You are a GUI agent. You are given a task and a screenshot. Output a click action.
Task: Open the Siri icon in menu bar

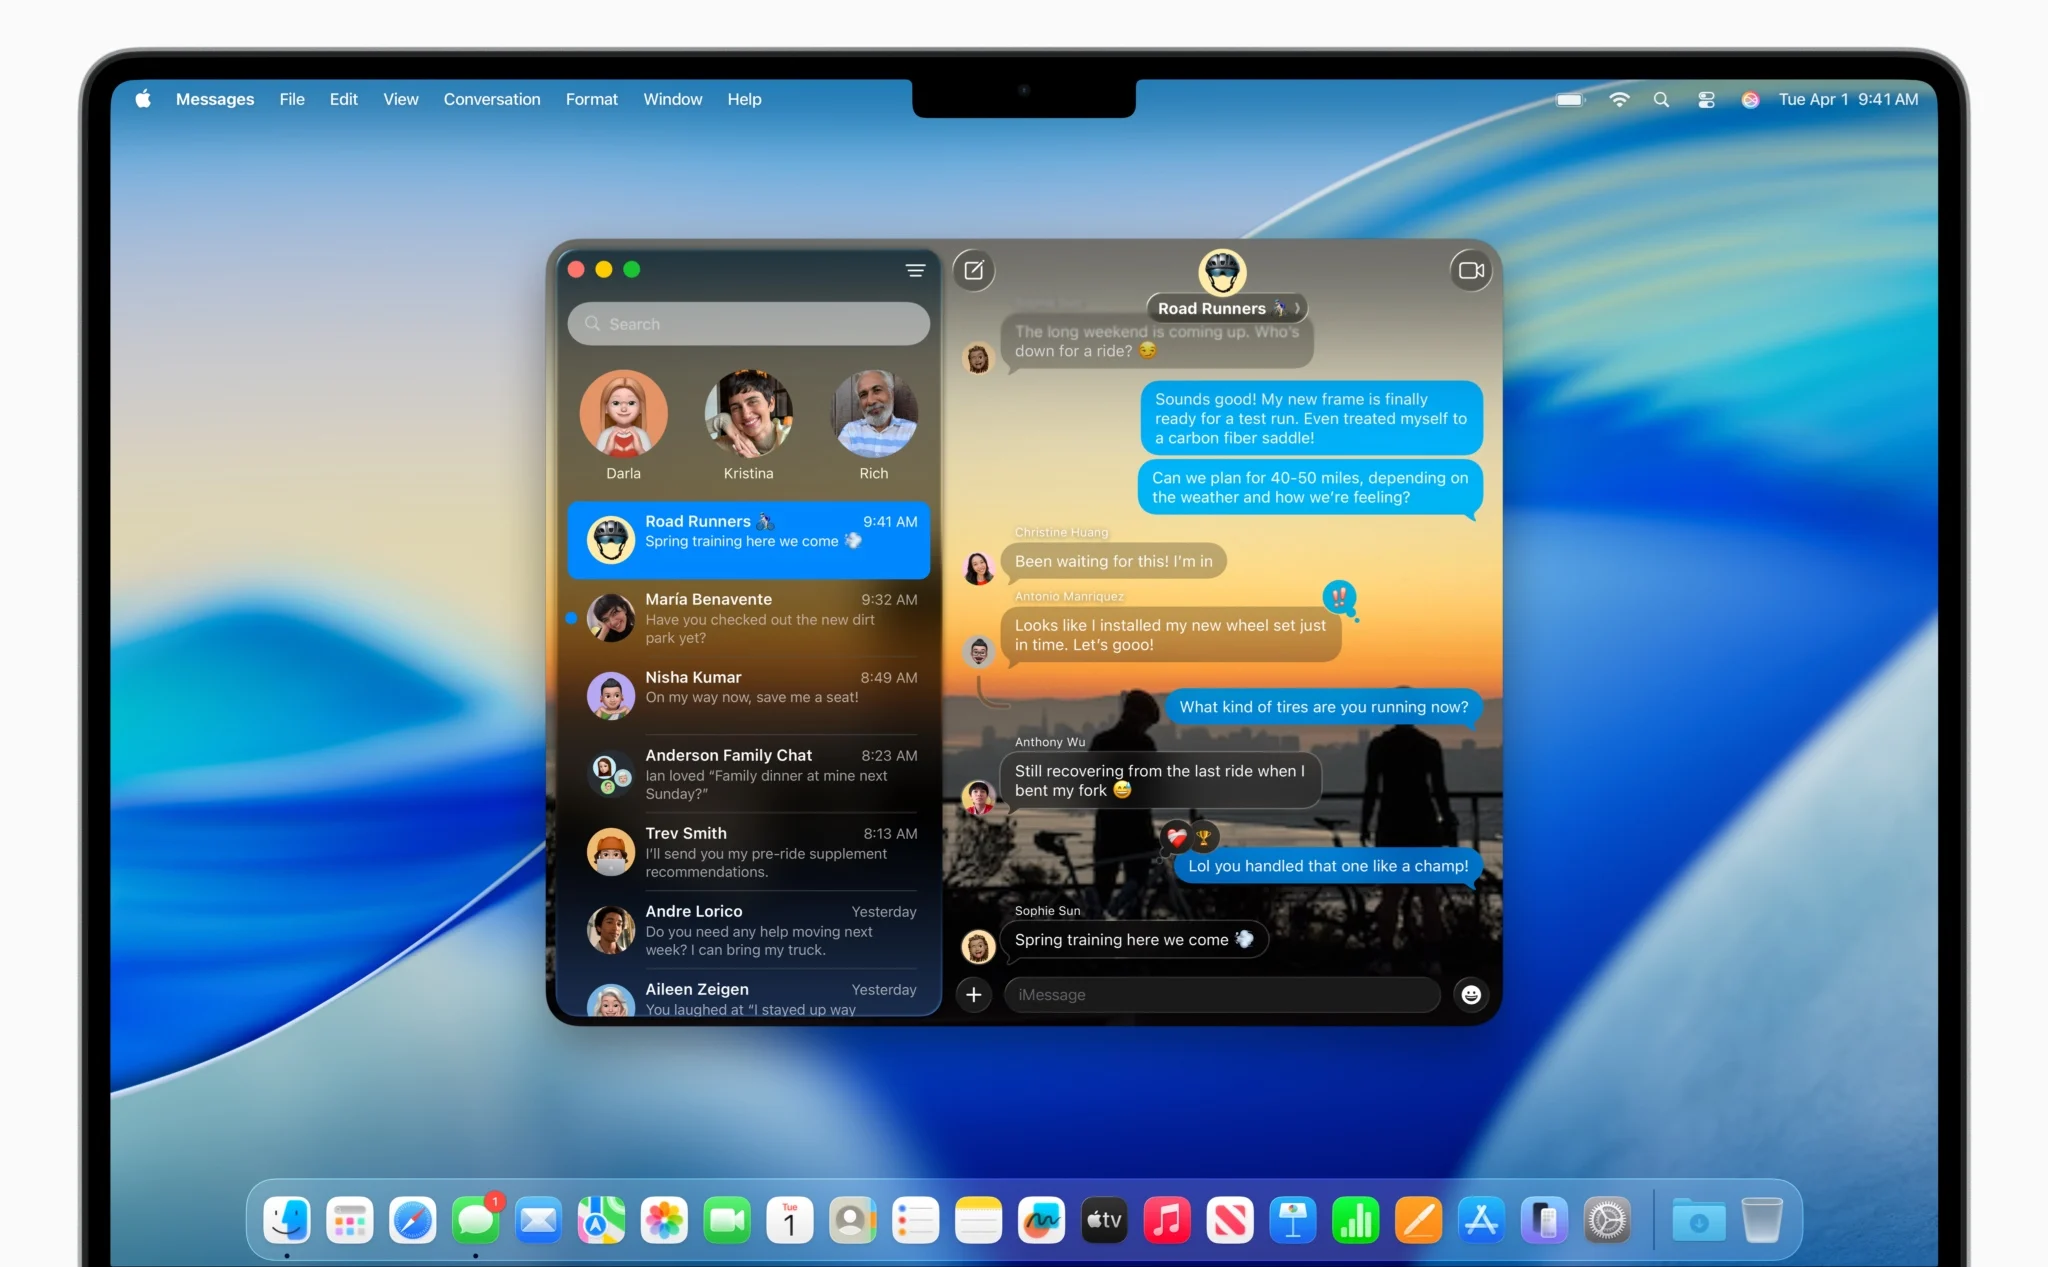1750,99
